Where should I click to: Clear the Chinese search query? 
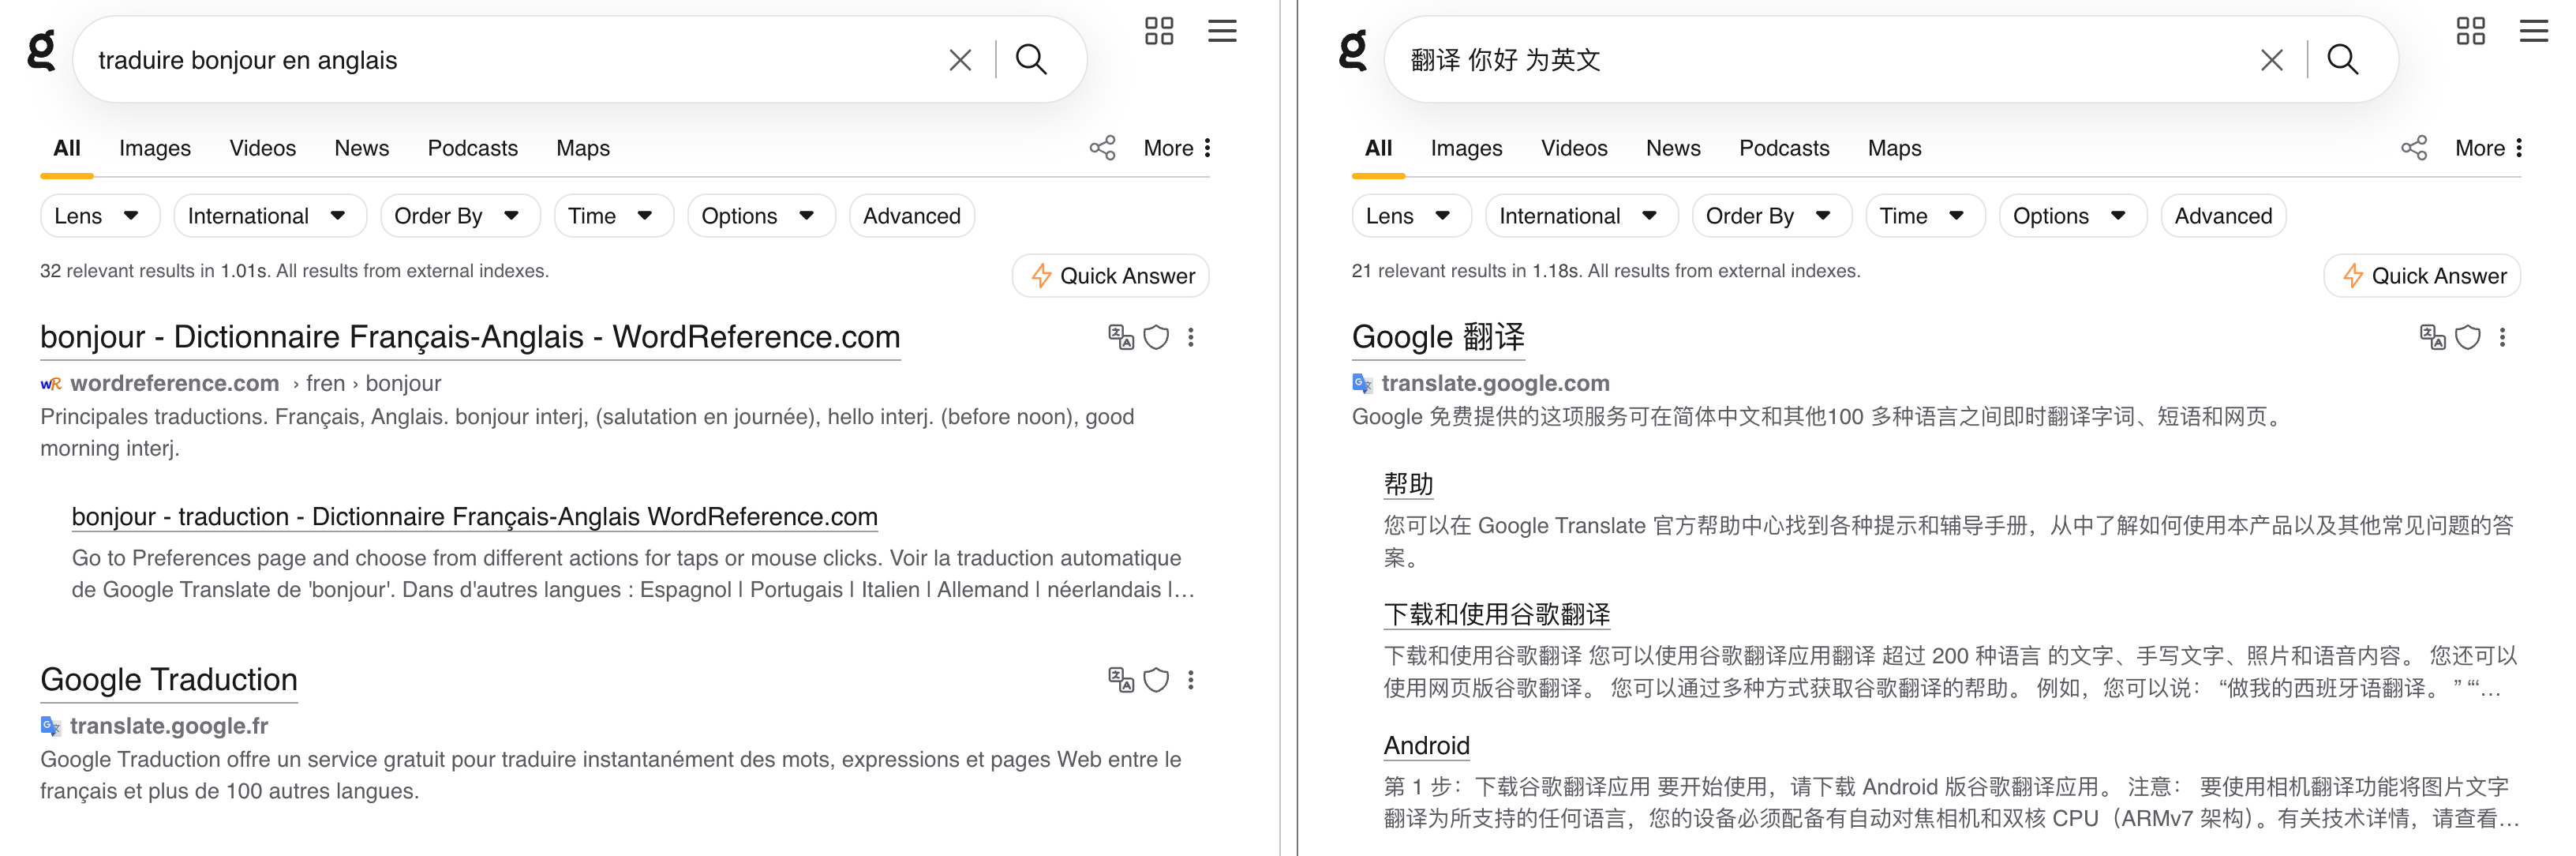point(2271,60)
